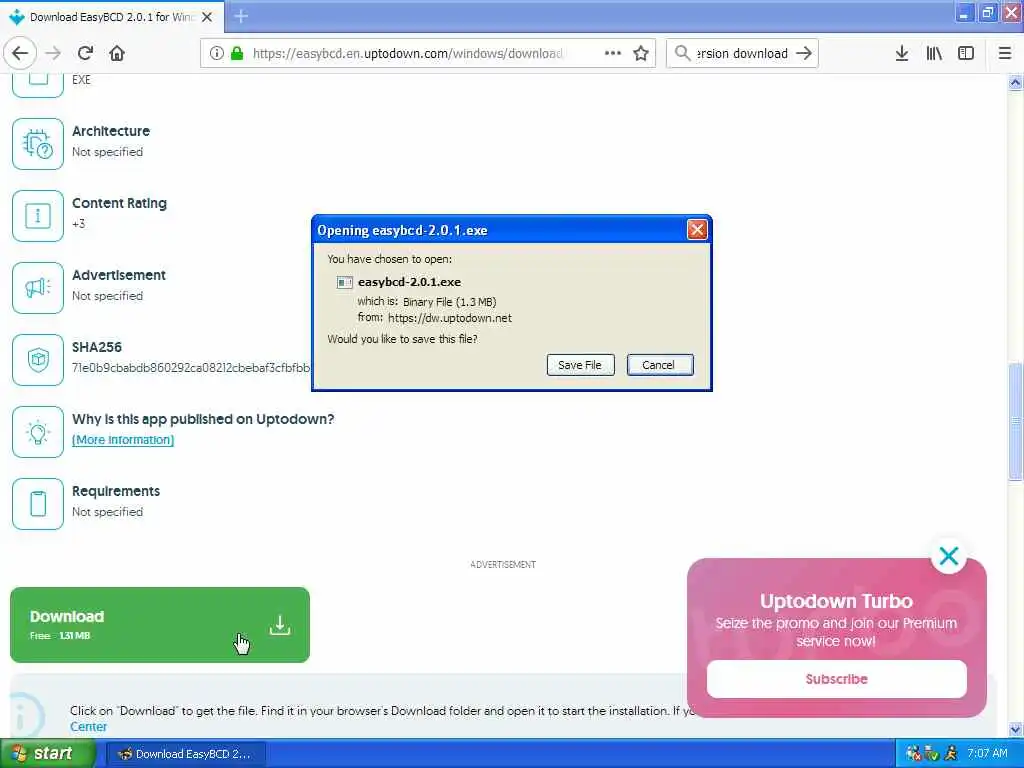Screen dimensions: 1024x768
Task: Click the Uptodown Turbo heading
Action: [x=836, y=601]
